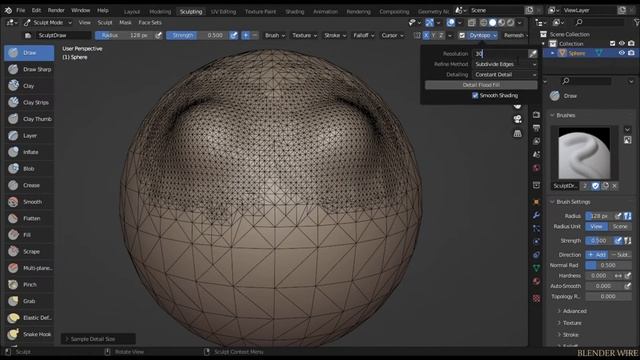Open the File menu
Image resolution: width=640 pixels, height=360 pixels.
point(20,10)
